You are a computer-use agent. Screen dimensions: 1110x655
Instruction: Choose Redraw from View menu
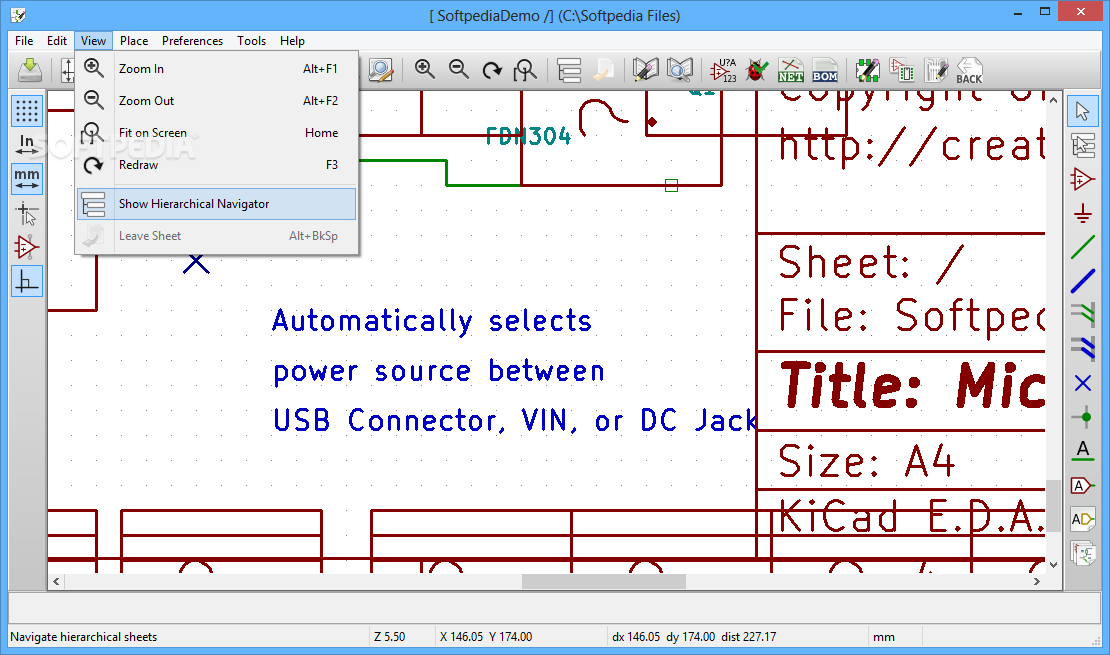(x=217, y=164)
